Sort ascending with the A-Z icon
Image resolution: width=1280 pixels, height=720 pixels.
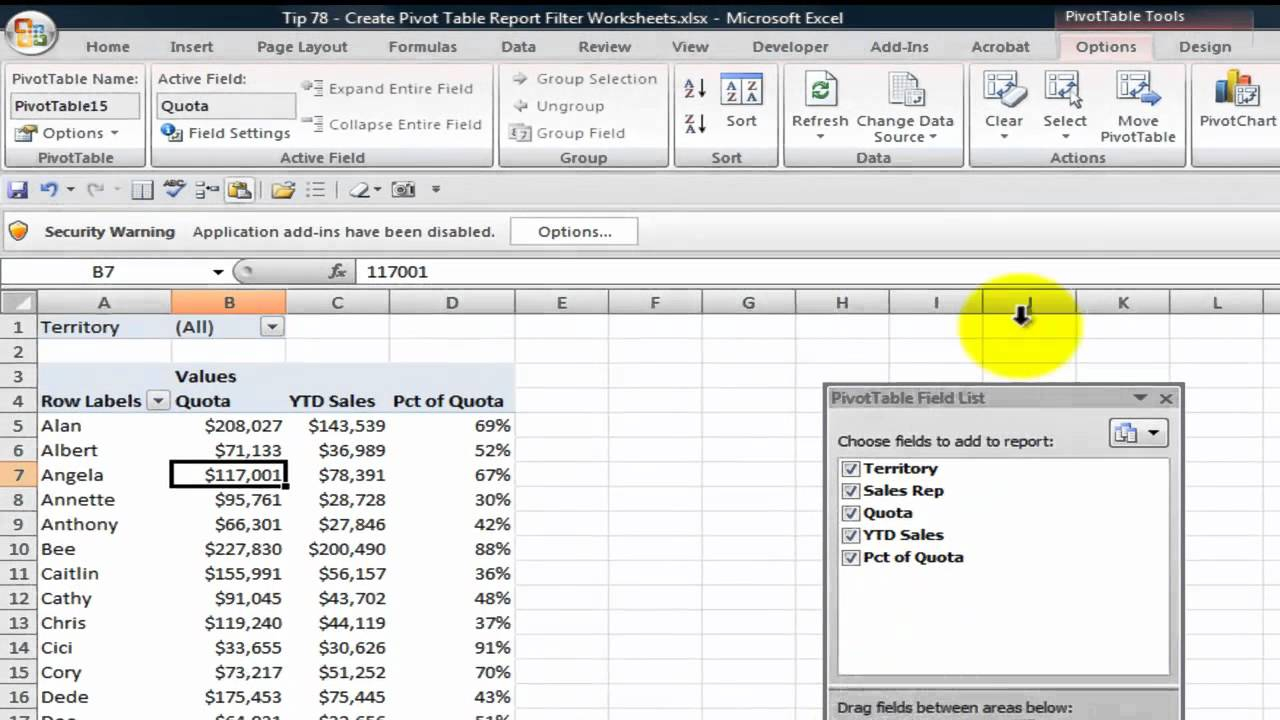click(x=693, y=88)
